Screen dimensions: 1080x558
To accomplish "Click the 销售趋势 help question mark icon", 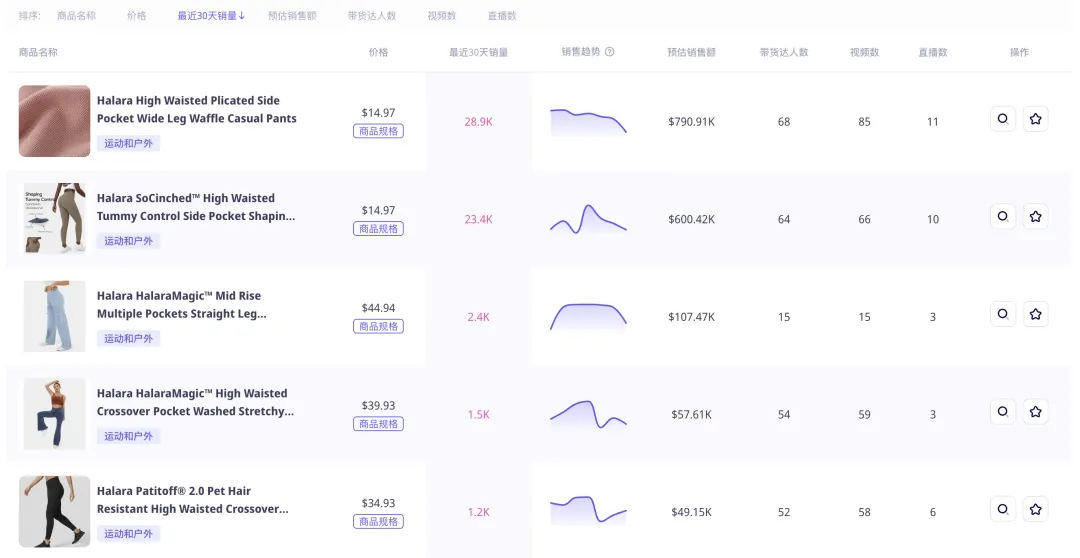I will (x=609, y=52).
